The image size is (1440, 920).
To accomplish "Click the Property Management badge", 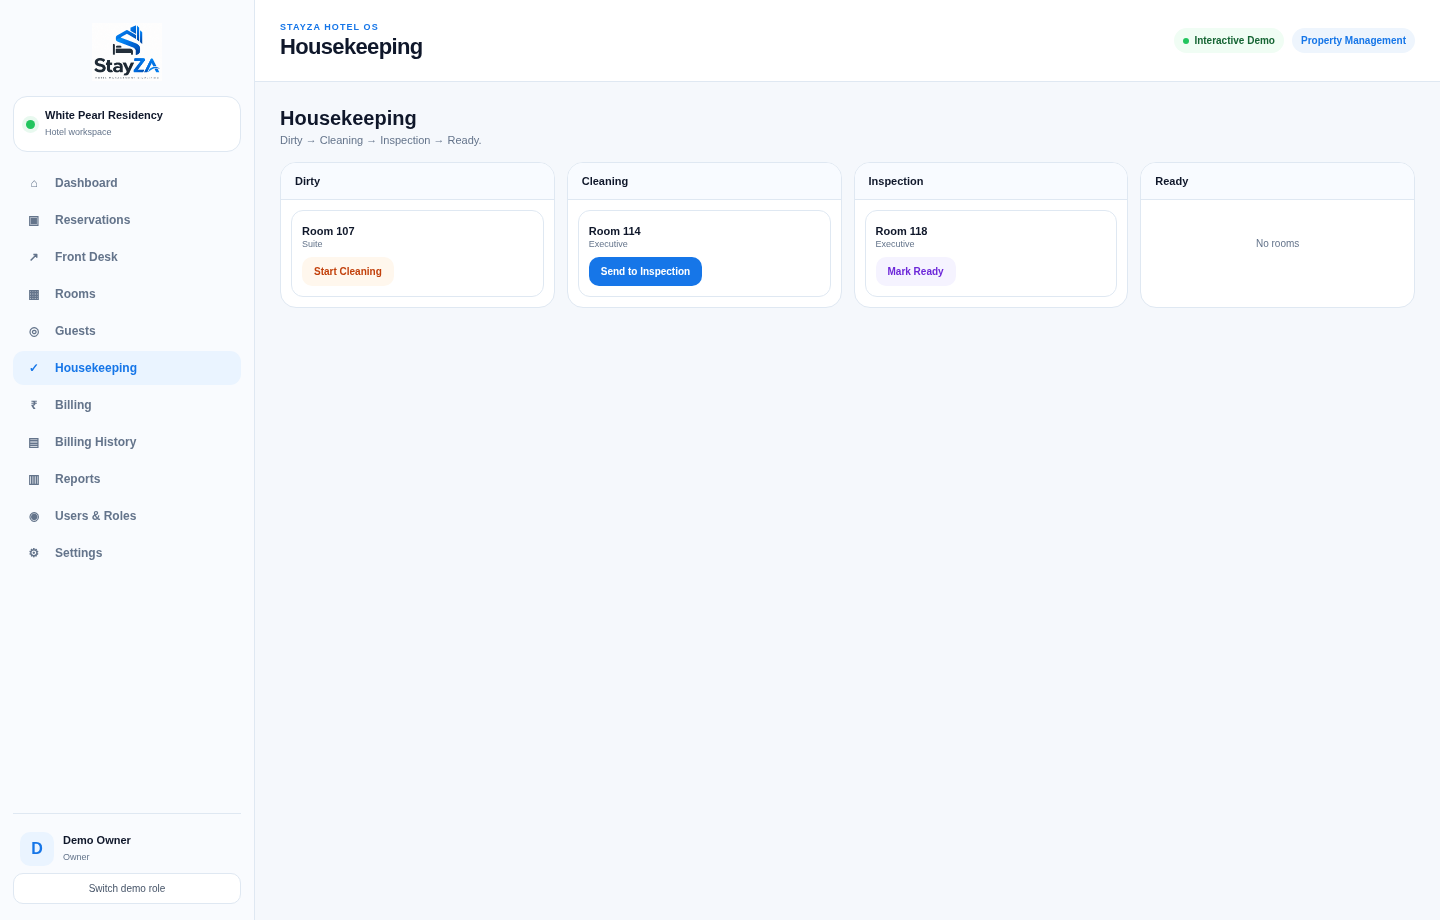I will click(1353, 41).
